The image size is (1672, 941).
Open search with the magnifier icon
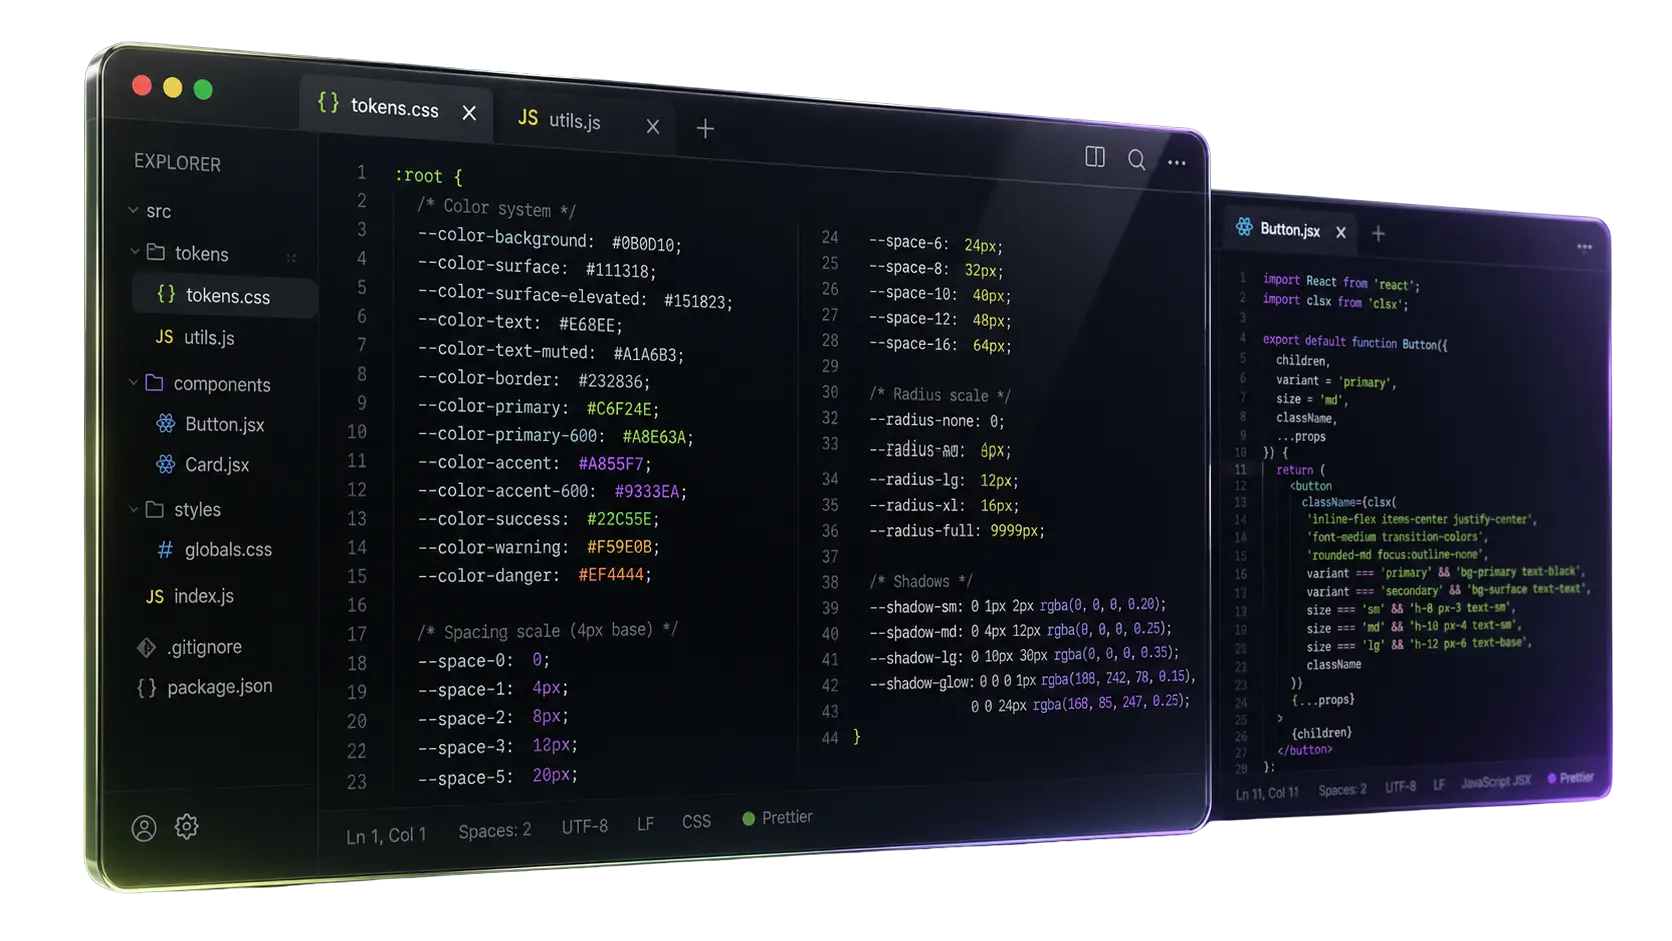(1137, 160)
